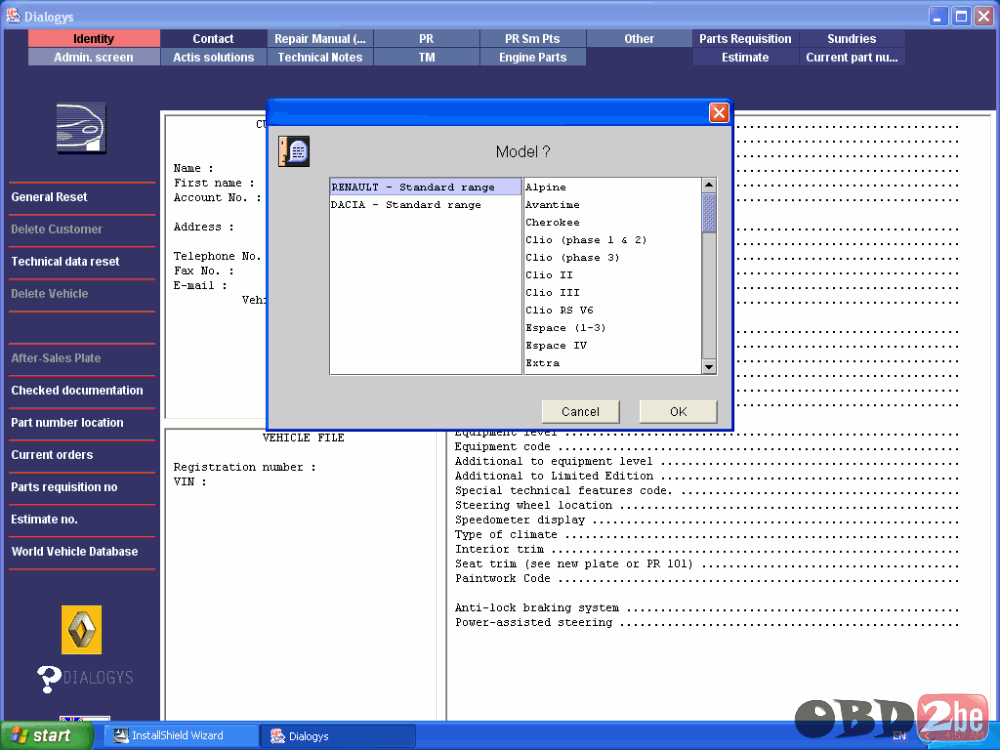Open the Engine Parts tab
The width and height of the screenshot is (1000, 750).
[533, 57]
